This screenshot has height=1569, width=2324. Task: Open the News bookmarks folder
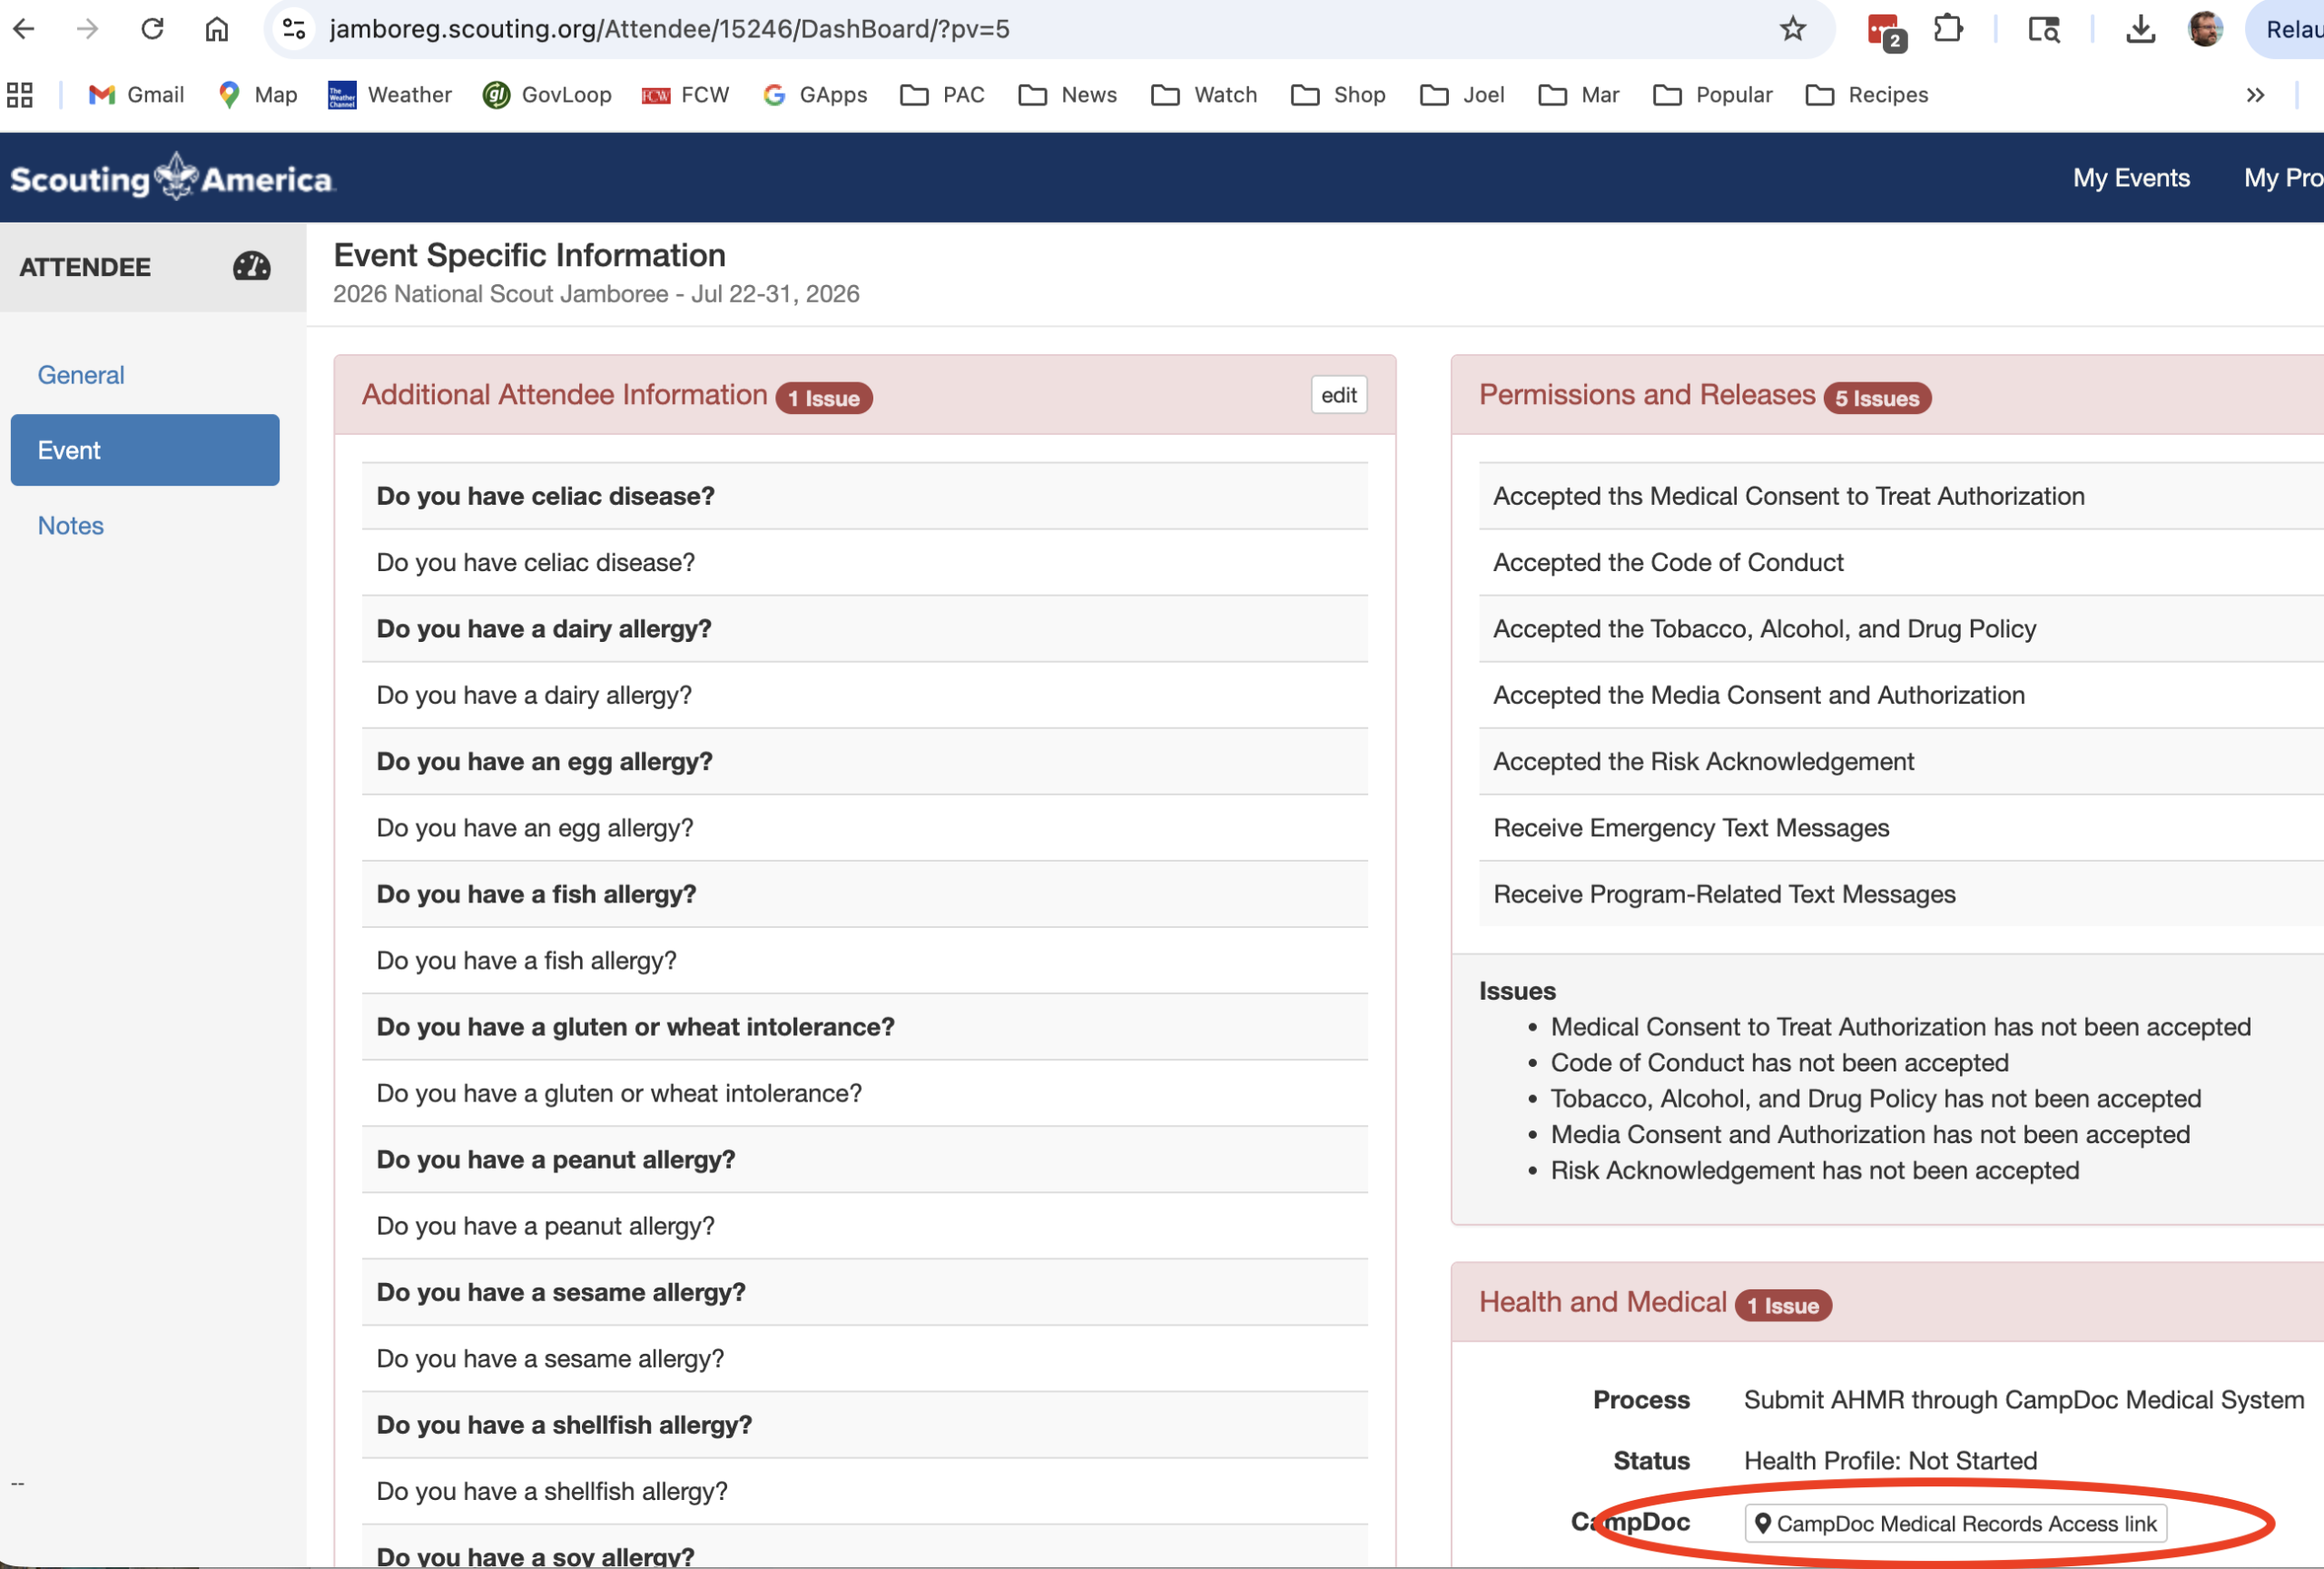(1067, 95)
